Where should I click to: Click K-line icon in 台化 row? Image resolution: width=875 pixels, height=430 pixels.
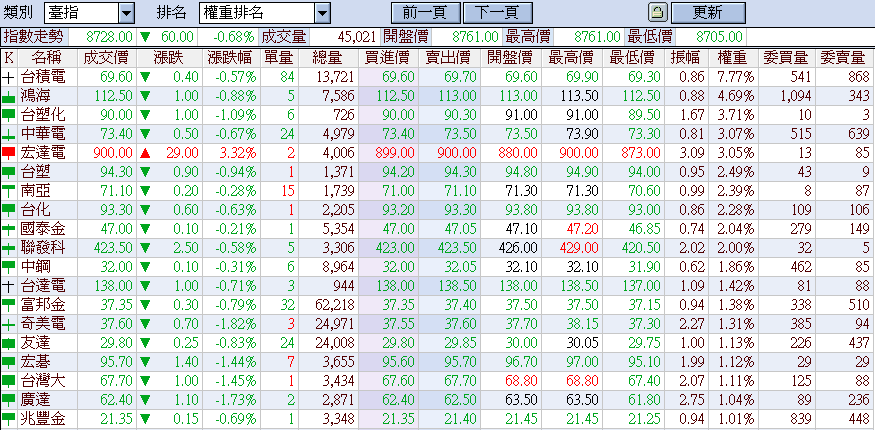tap(8, 210)
